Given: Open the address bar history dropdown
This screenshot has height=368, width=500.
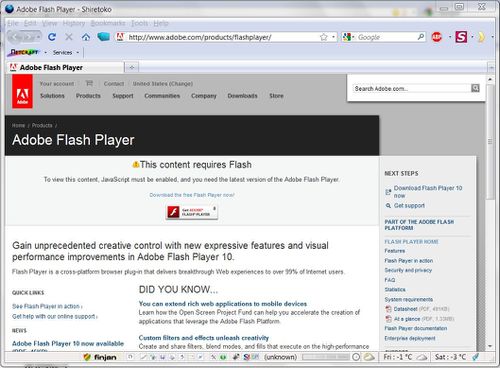Looking at the screenshot, I should (x=333, y=37).
